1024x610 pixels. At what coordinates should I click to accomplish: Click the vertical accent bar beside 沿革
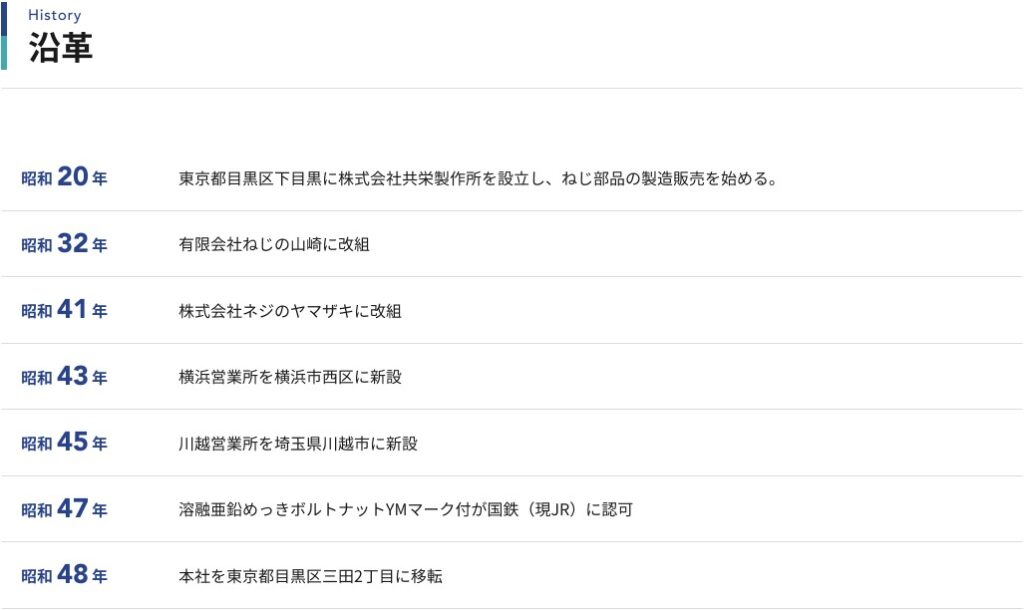4,35
